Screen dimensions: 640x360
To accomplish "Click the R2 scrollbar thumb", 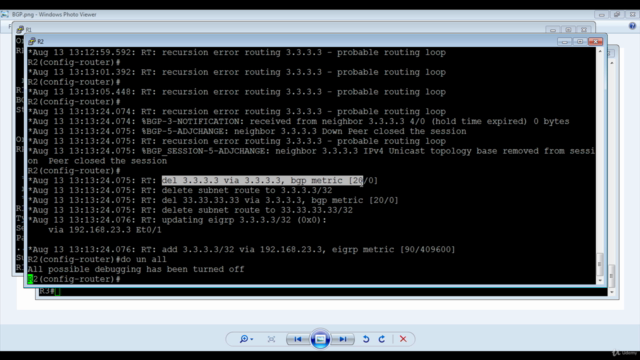I will tap(600, 264).
